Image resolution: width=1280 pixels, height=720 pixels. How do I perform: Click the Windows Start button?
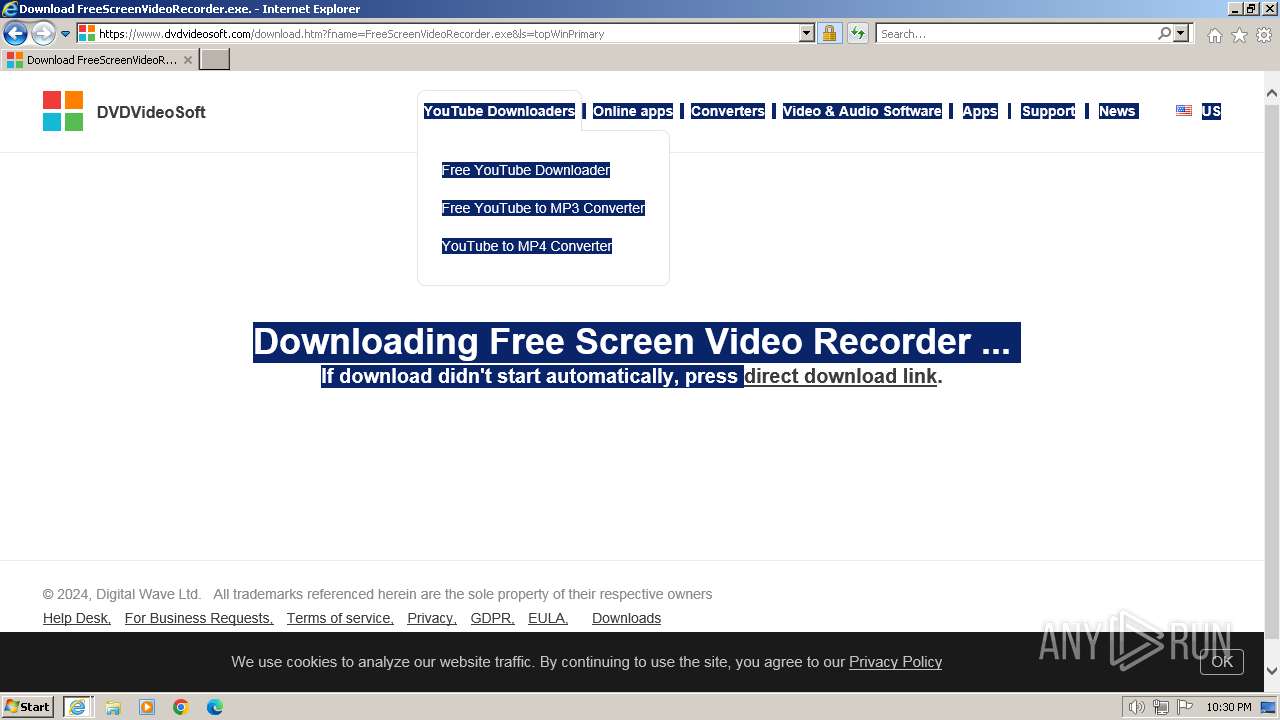coord(28,707)
